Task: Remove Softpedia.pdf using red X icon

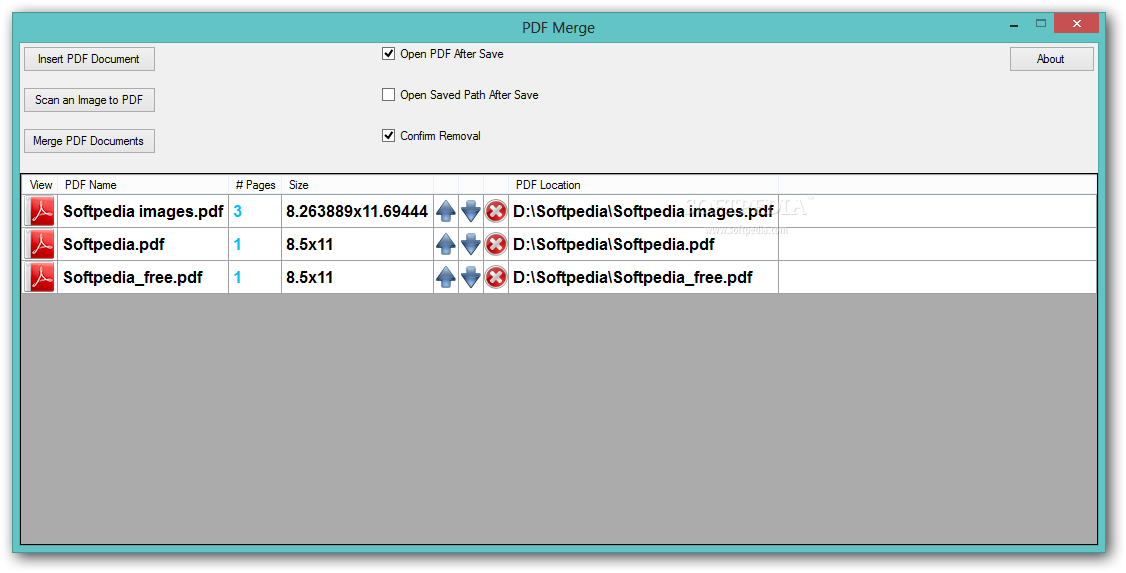Action: tap(495, 244)
